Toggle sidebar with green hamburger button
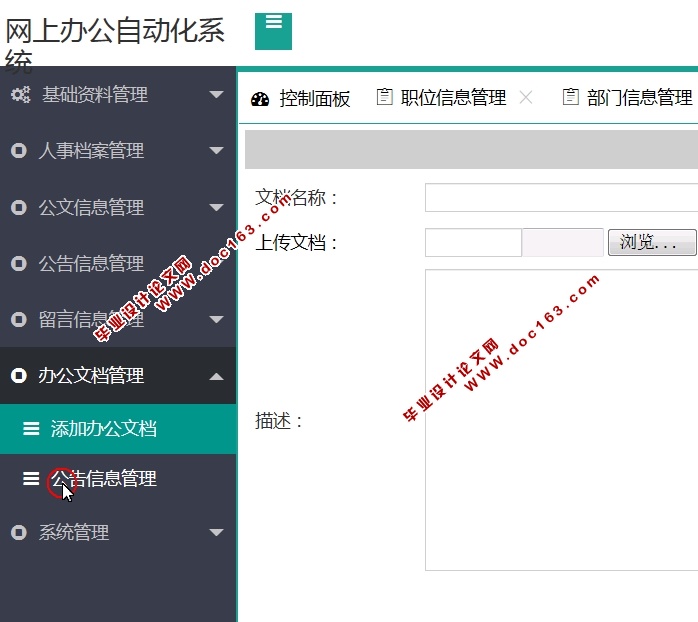 (273, 31)
